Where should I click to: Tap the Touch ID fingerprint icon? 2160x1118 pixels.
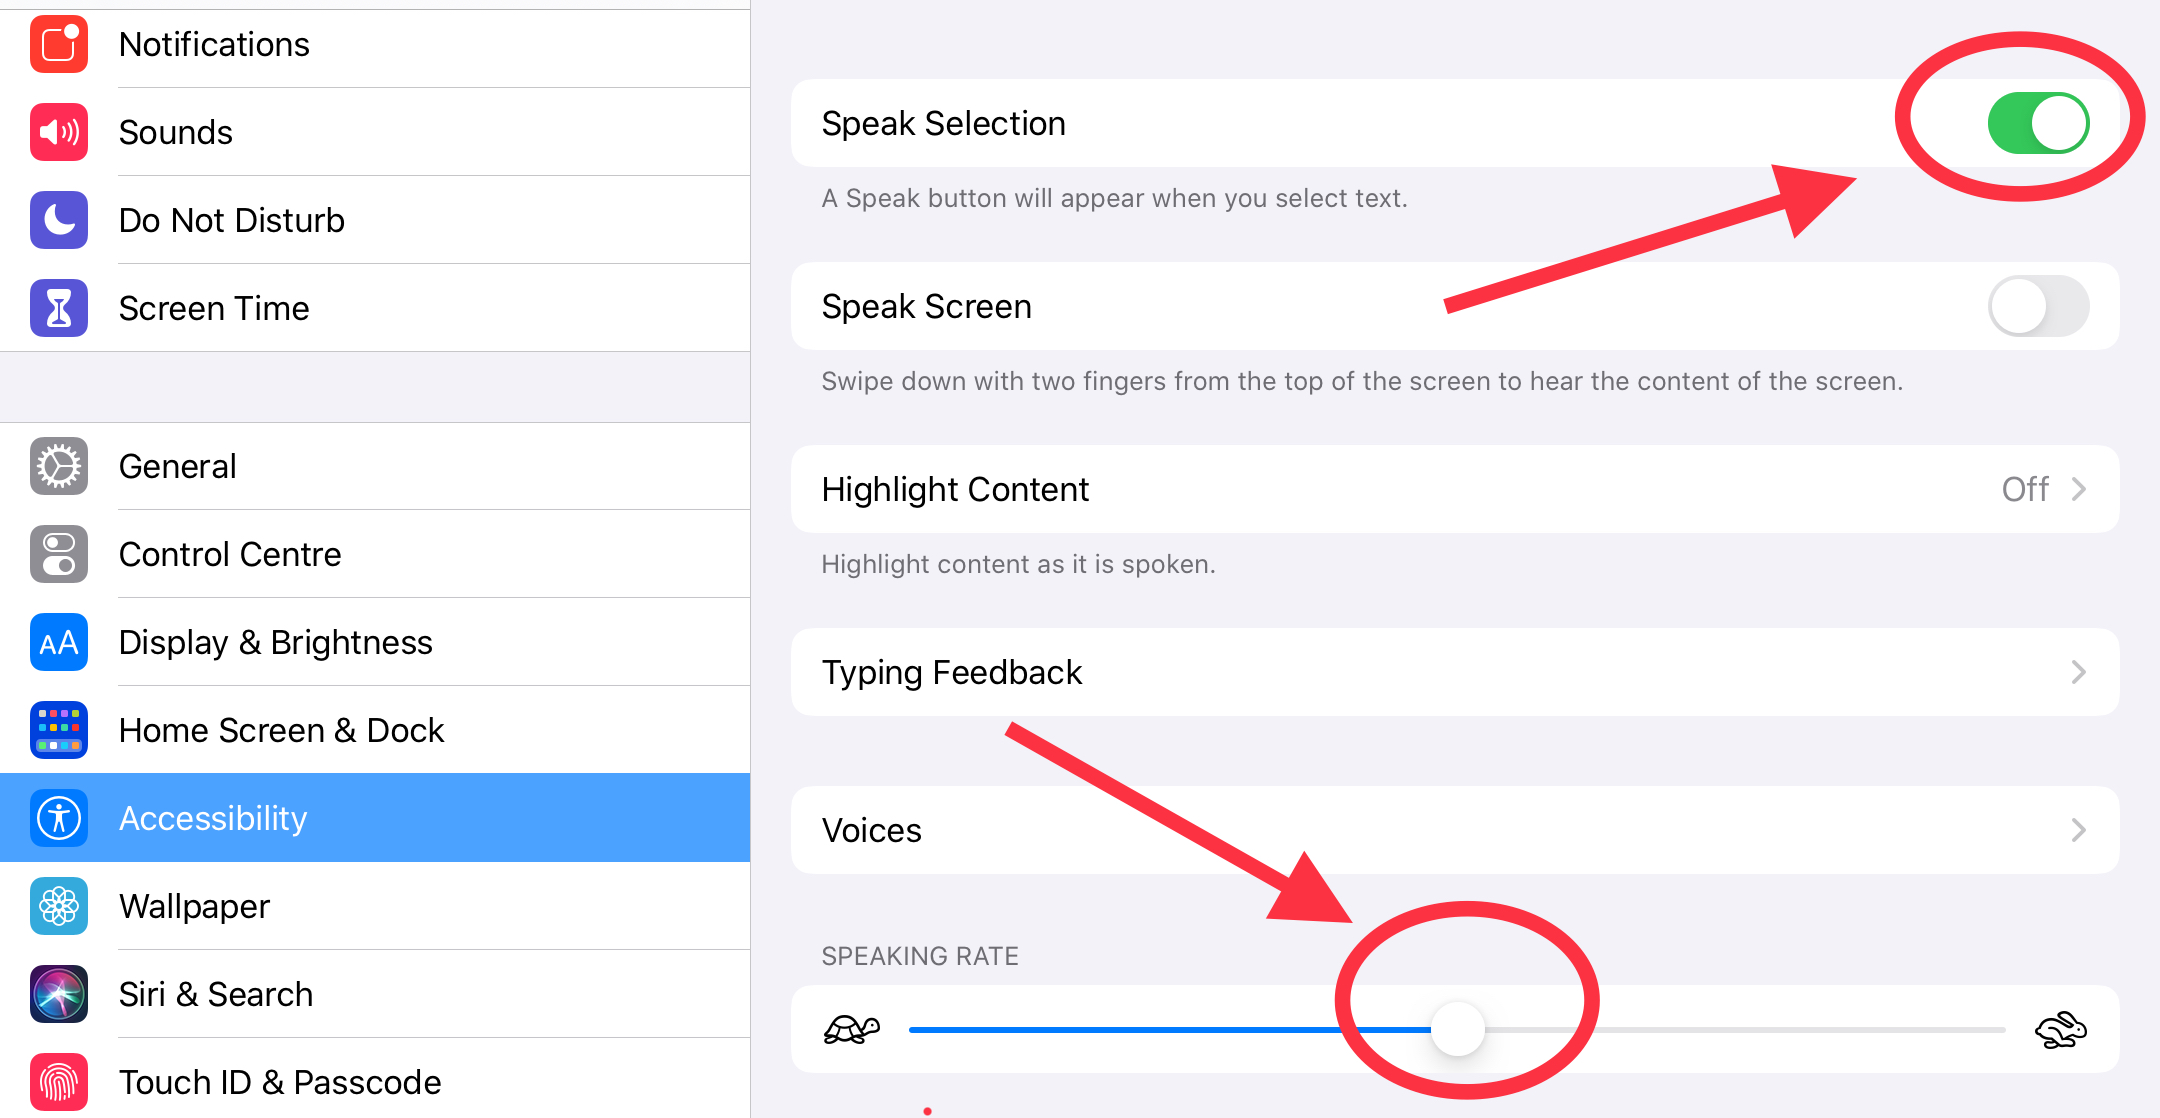[59, 1082]
